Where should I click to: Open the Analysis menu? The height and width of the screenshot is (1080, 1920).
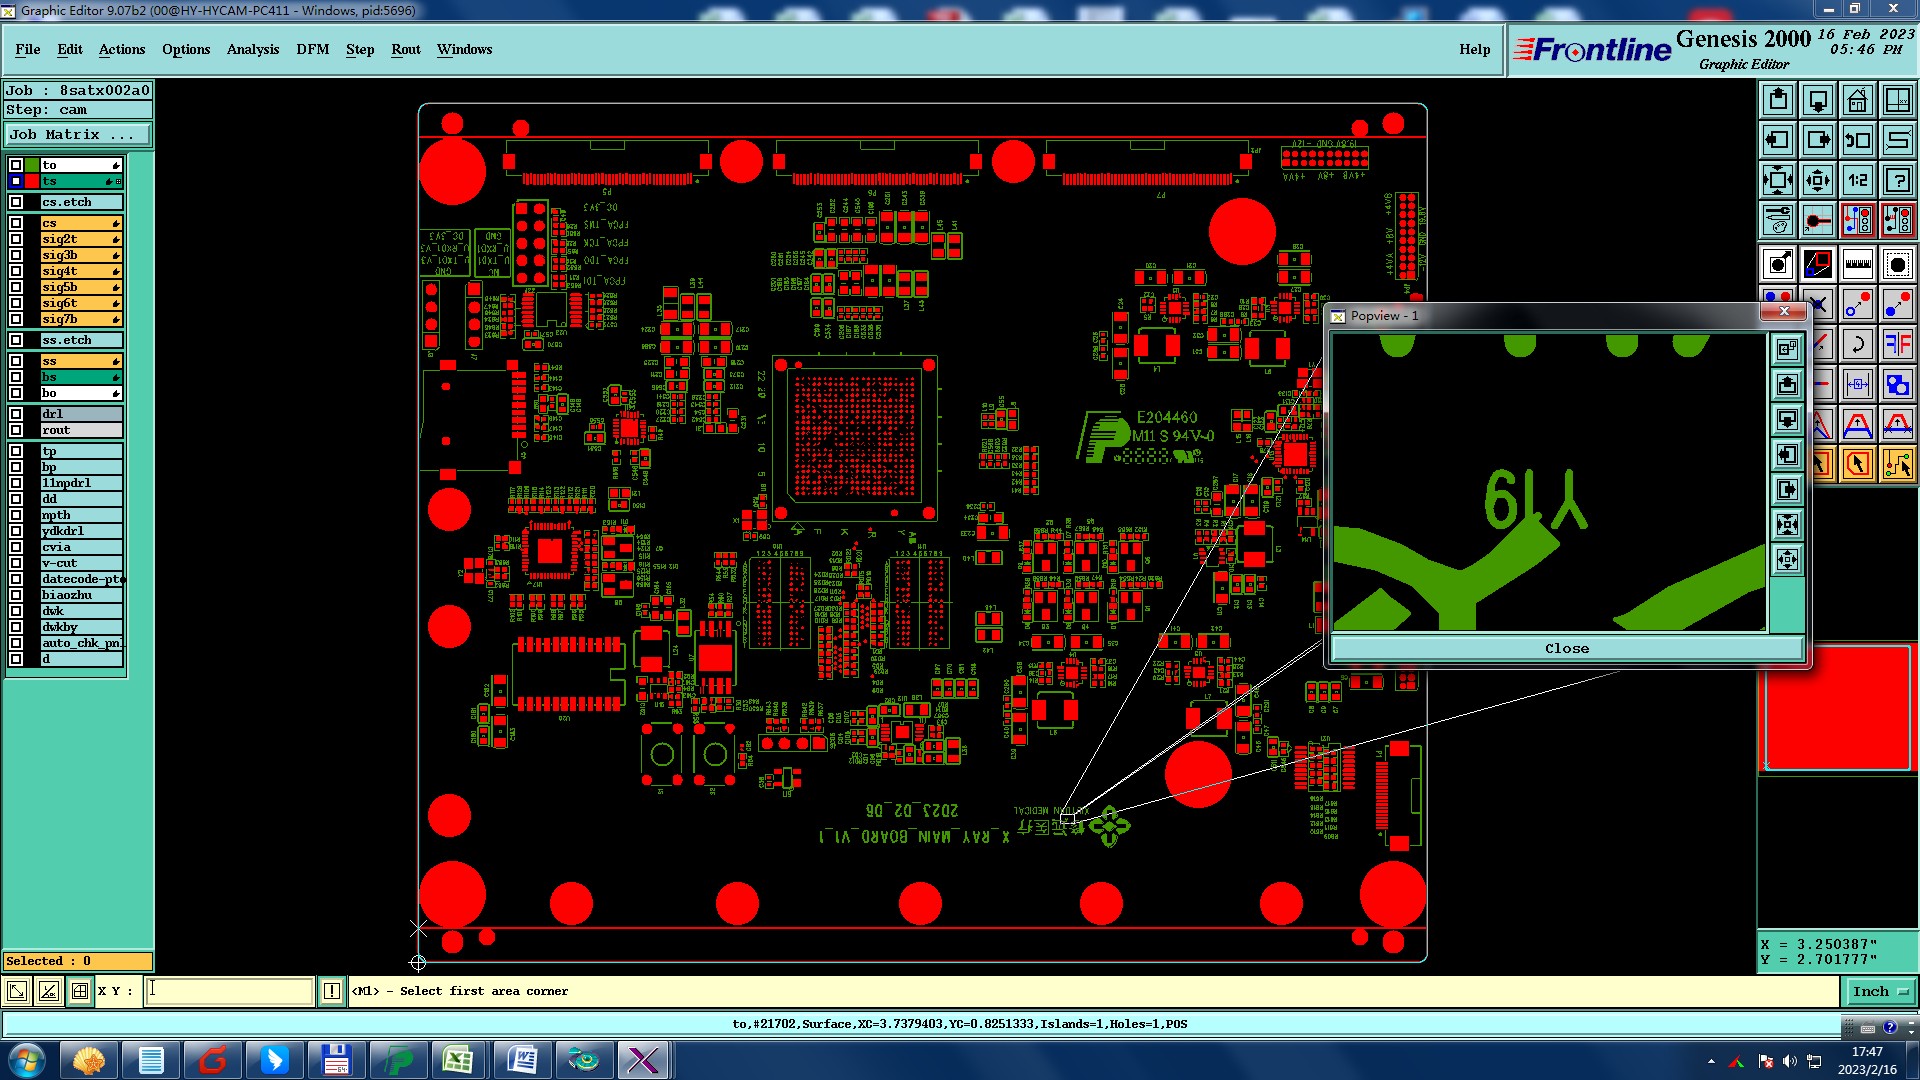tap(252, 49)
